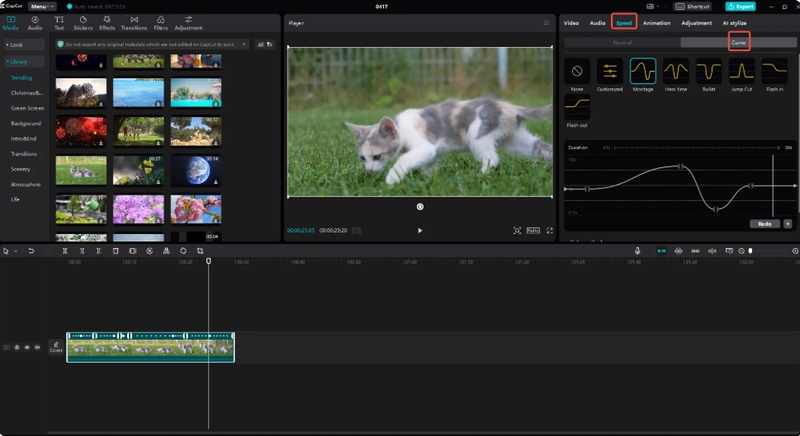Screen dimensions: 800x436
Task: Pick the Jump Cut curve preset
Action: (x=741, y=71)
